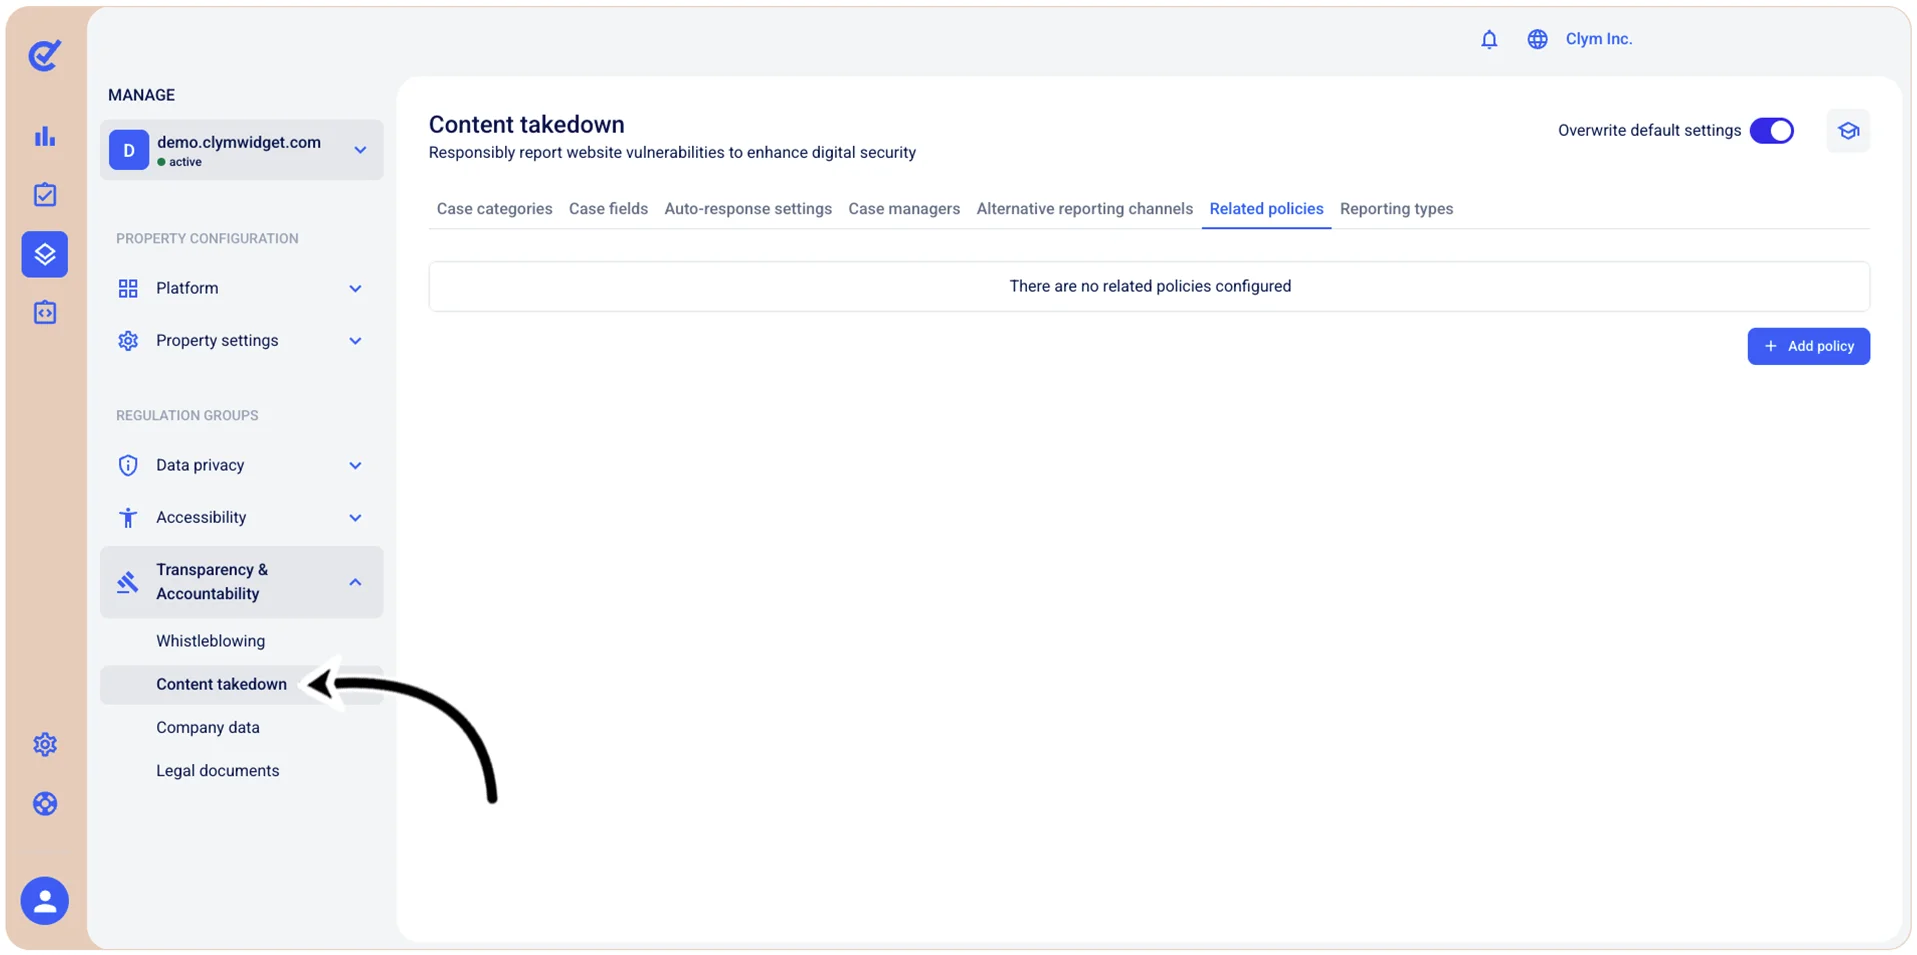The width and height of the screenshot is (1917, 955).
Task: Click the Add policy button
Action: pos(1808,346)
